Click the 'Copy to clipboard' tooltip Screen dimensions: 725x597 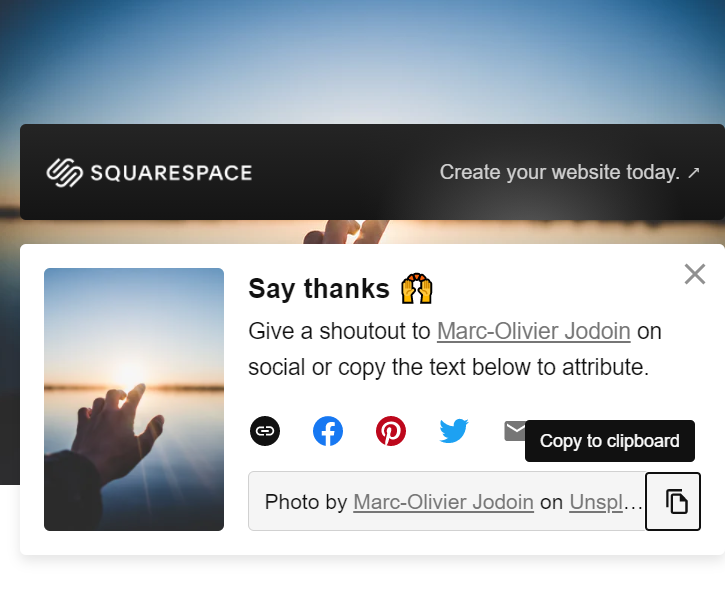click(609, 441)
